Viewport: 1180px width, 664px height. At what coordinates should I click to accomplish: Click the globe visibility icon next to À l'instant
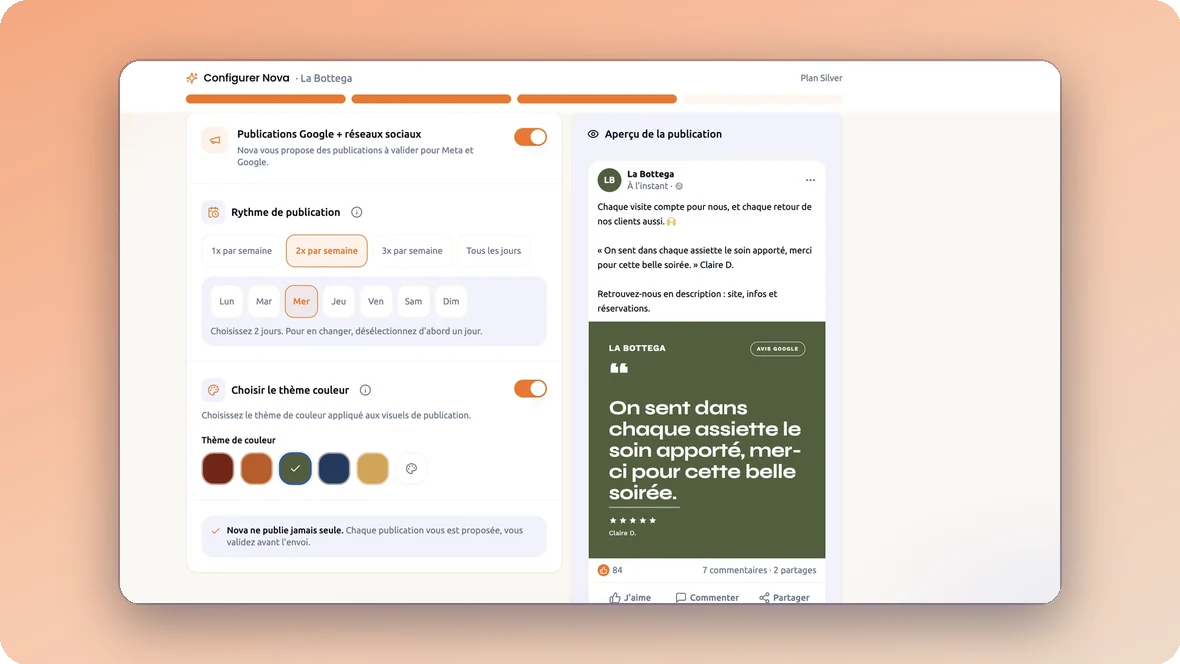(679, 186)
